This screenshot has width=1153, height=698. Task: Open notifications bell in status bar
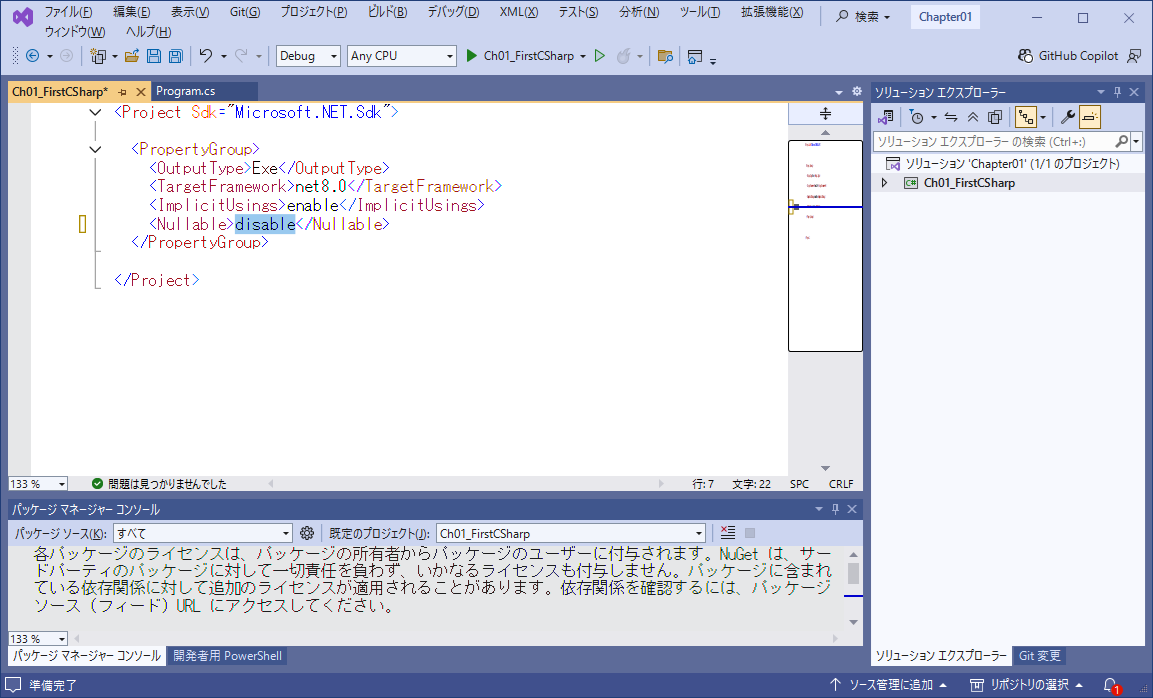[x=1111, y=685]
